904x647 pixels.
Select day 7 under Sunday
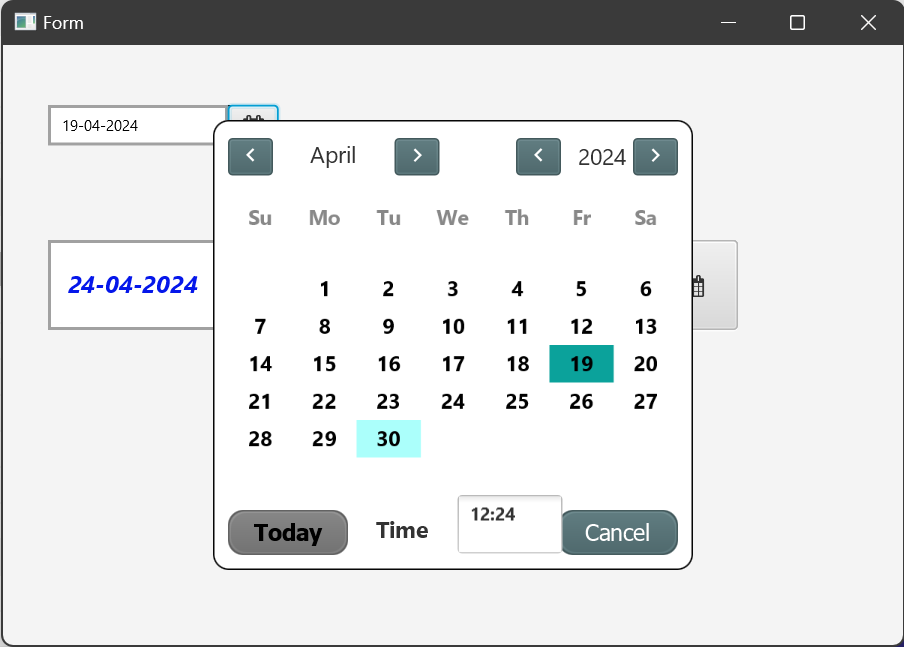tap(260, 327)
